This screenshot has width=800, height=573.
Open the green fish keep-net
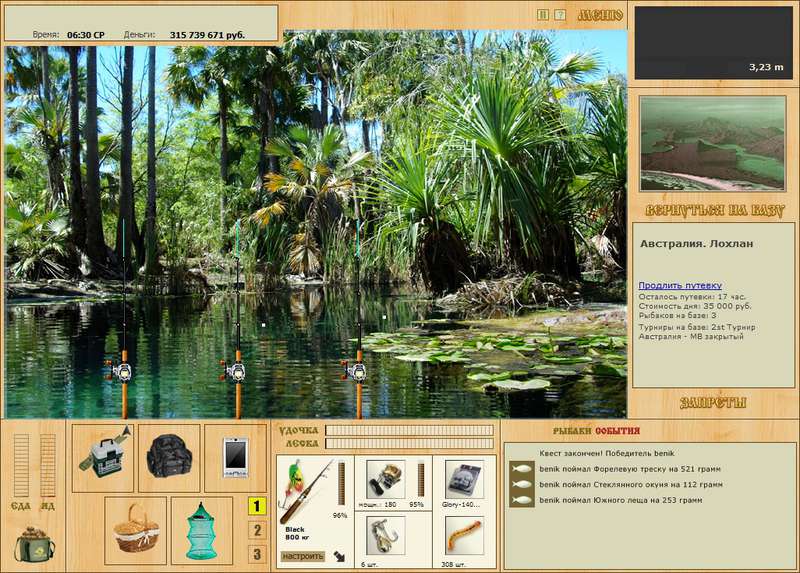tap(202, 531)
